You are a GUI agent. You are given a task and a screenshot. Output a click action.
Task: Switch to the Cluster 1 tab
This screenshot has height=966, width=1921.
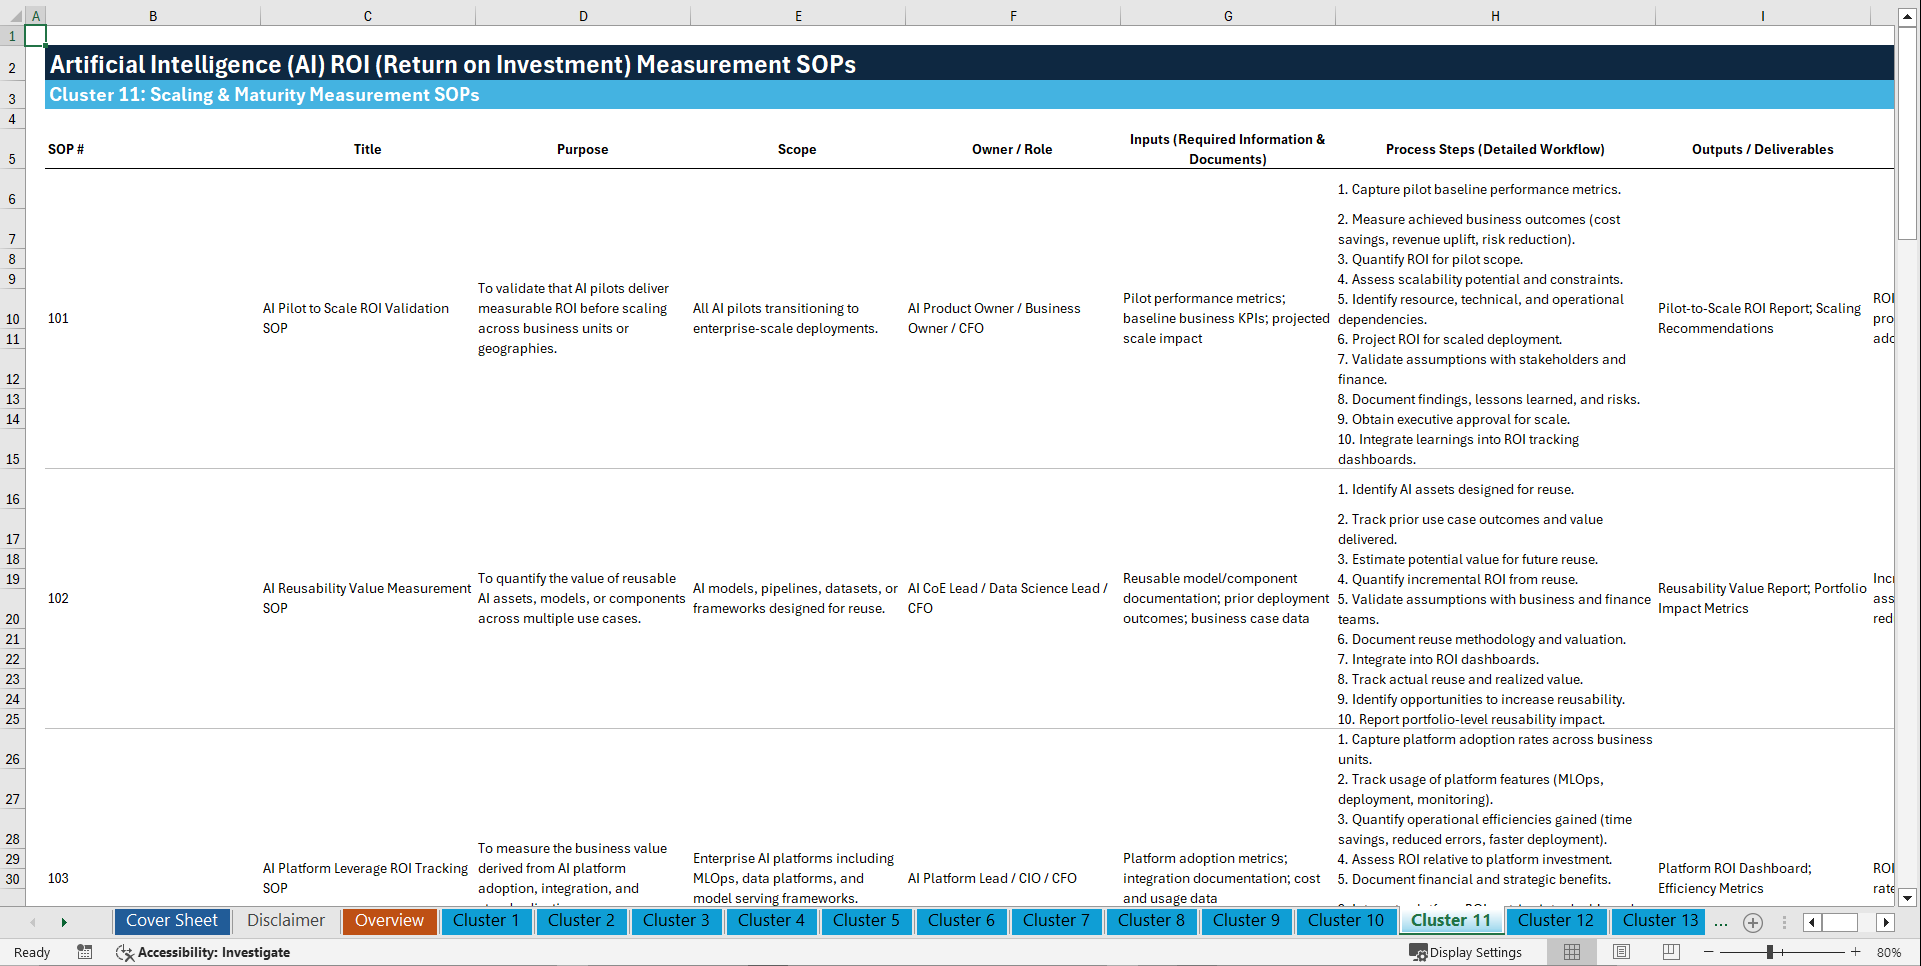(x=486, y=921)
